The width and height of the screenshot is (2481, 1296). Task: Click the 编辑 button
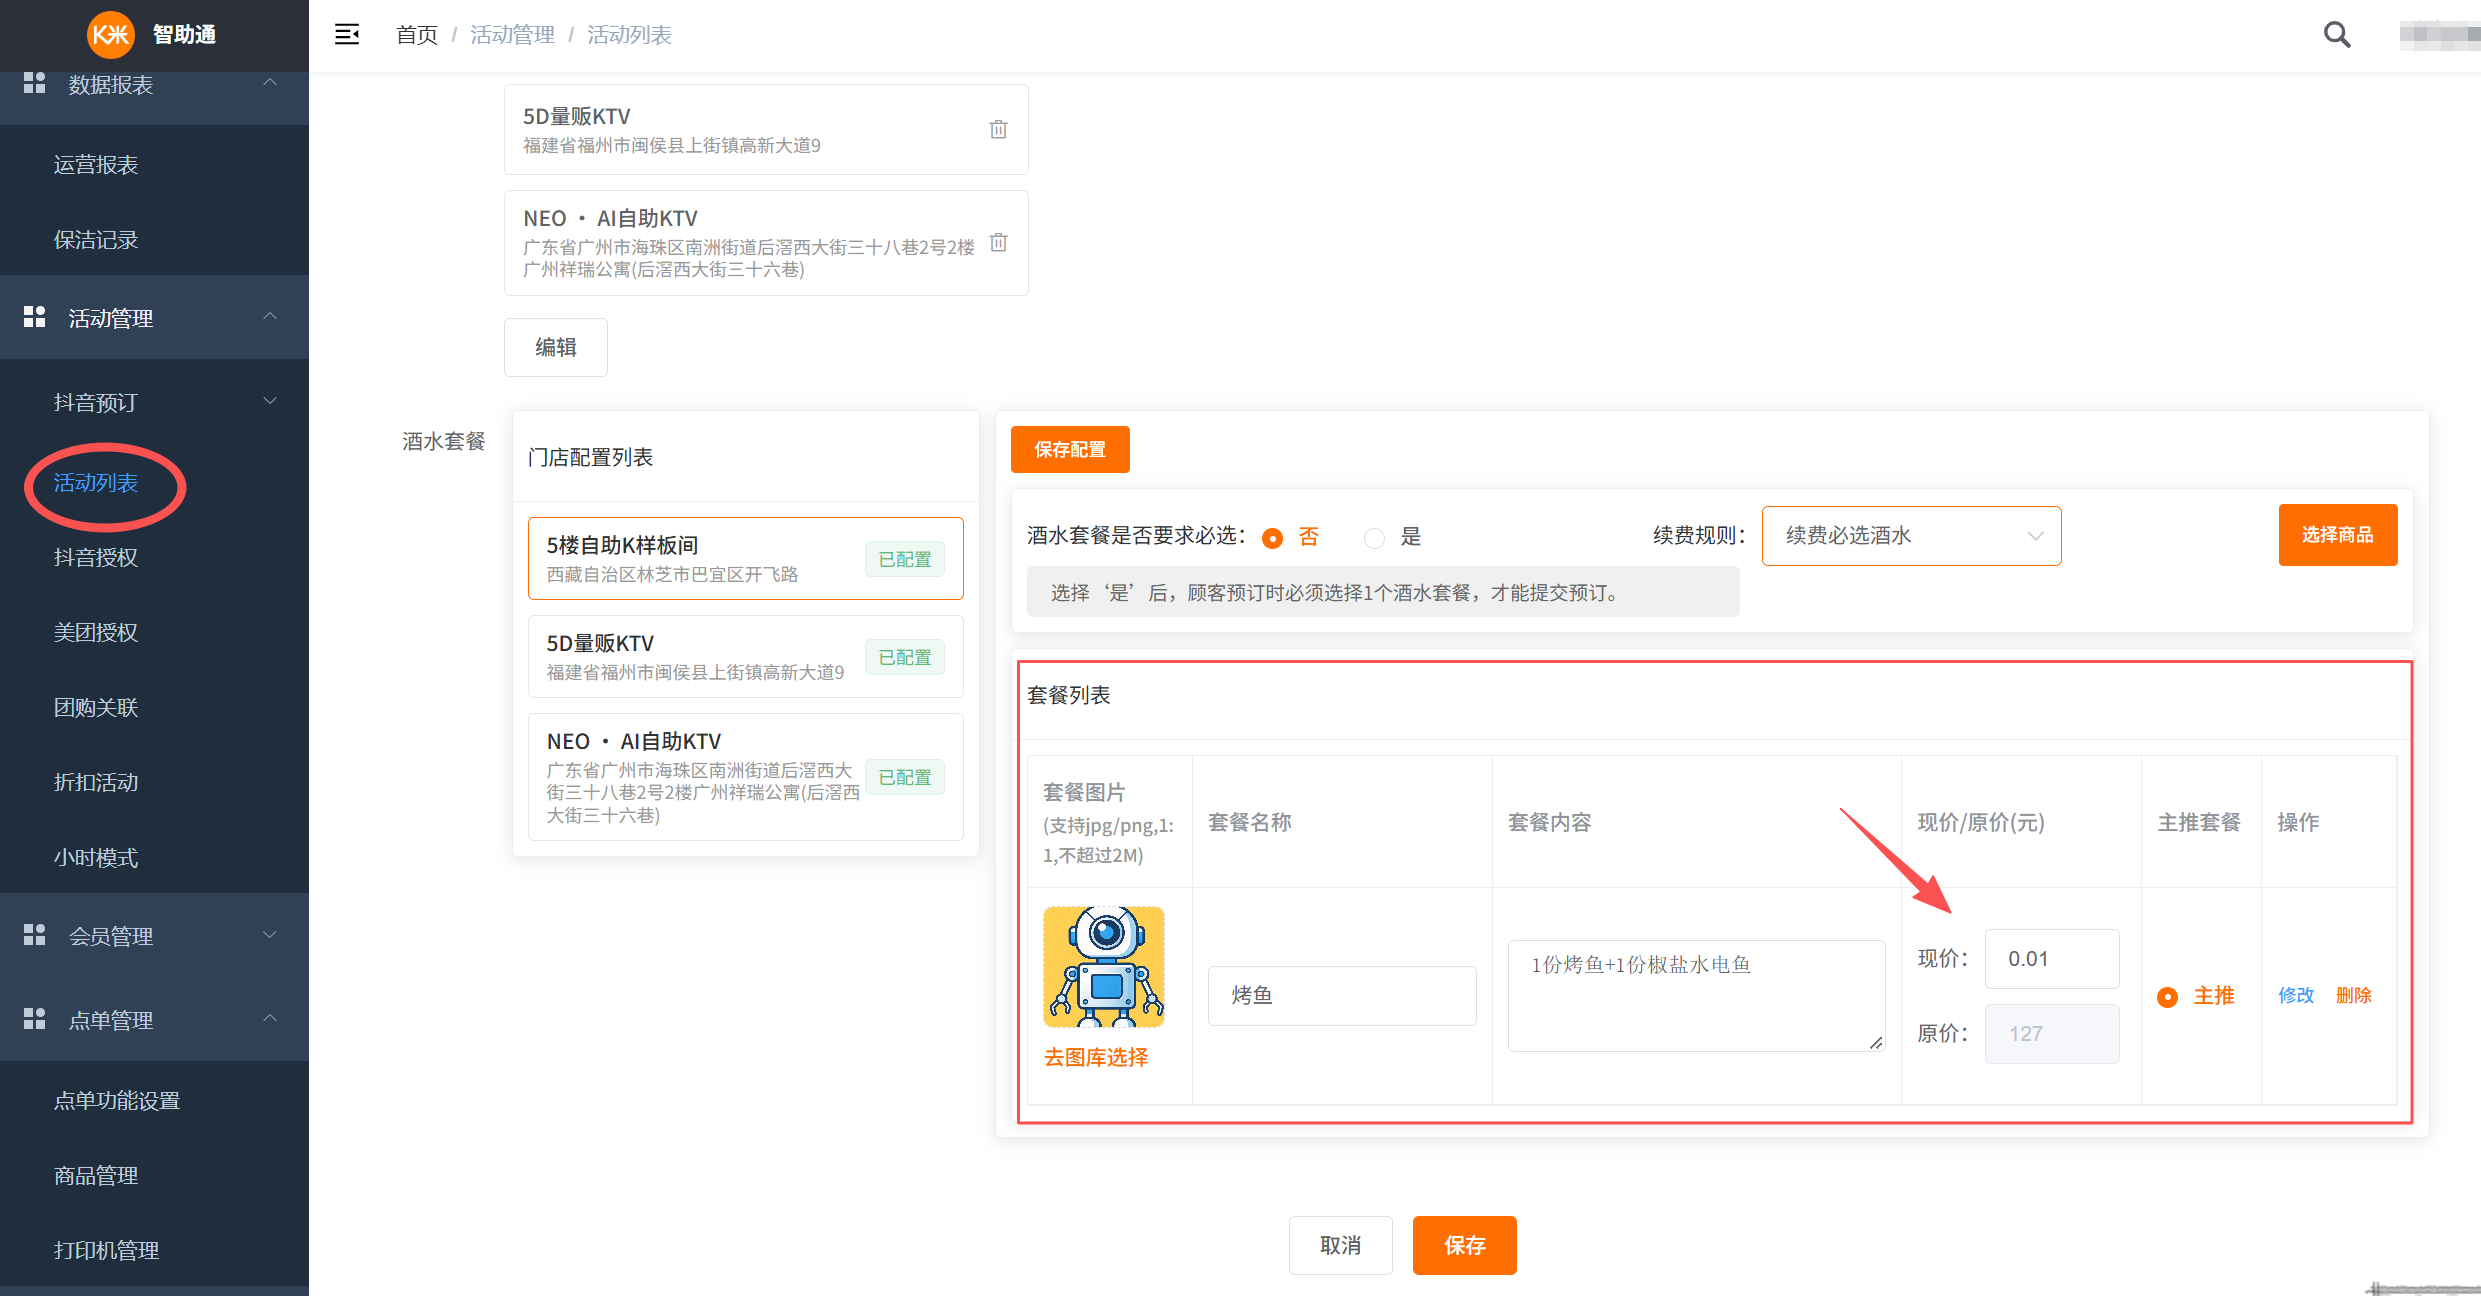pyautogui.click(x=556, y=347)
